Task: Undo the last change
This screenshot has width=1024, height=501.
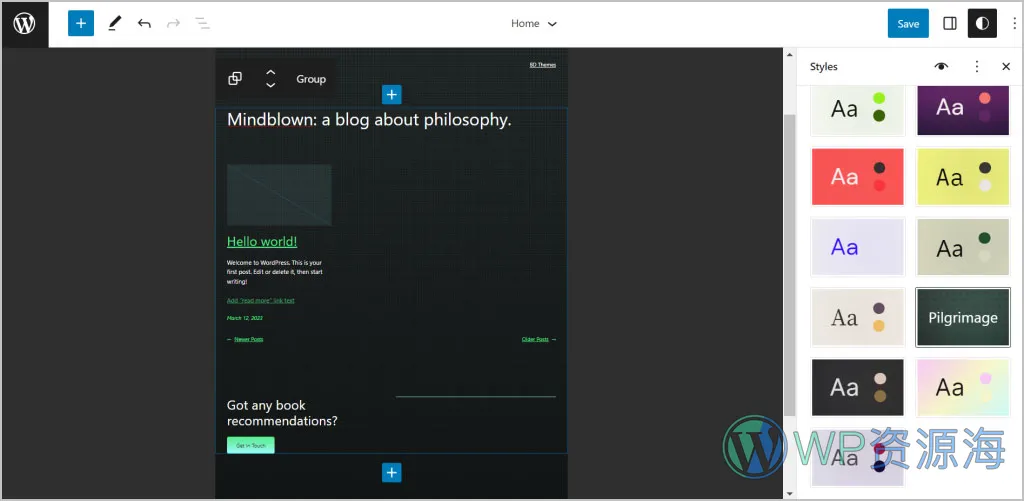Action: click(144, 23)
